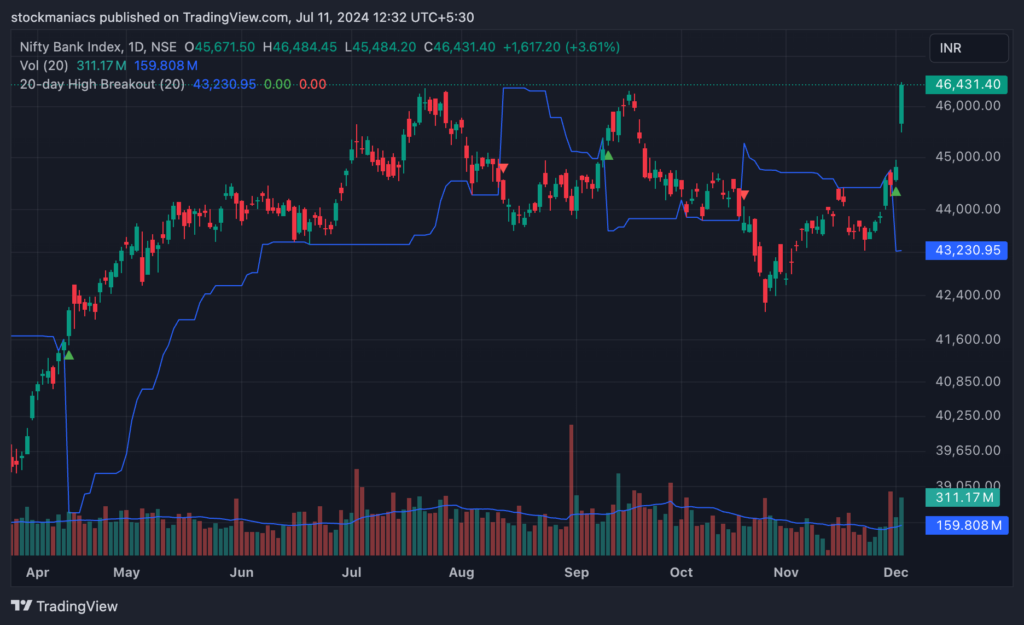Click the green up triangle marker in September

tap(608, 155)
